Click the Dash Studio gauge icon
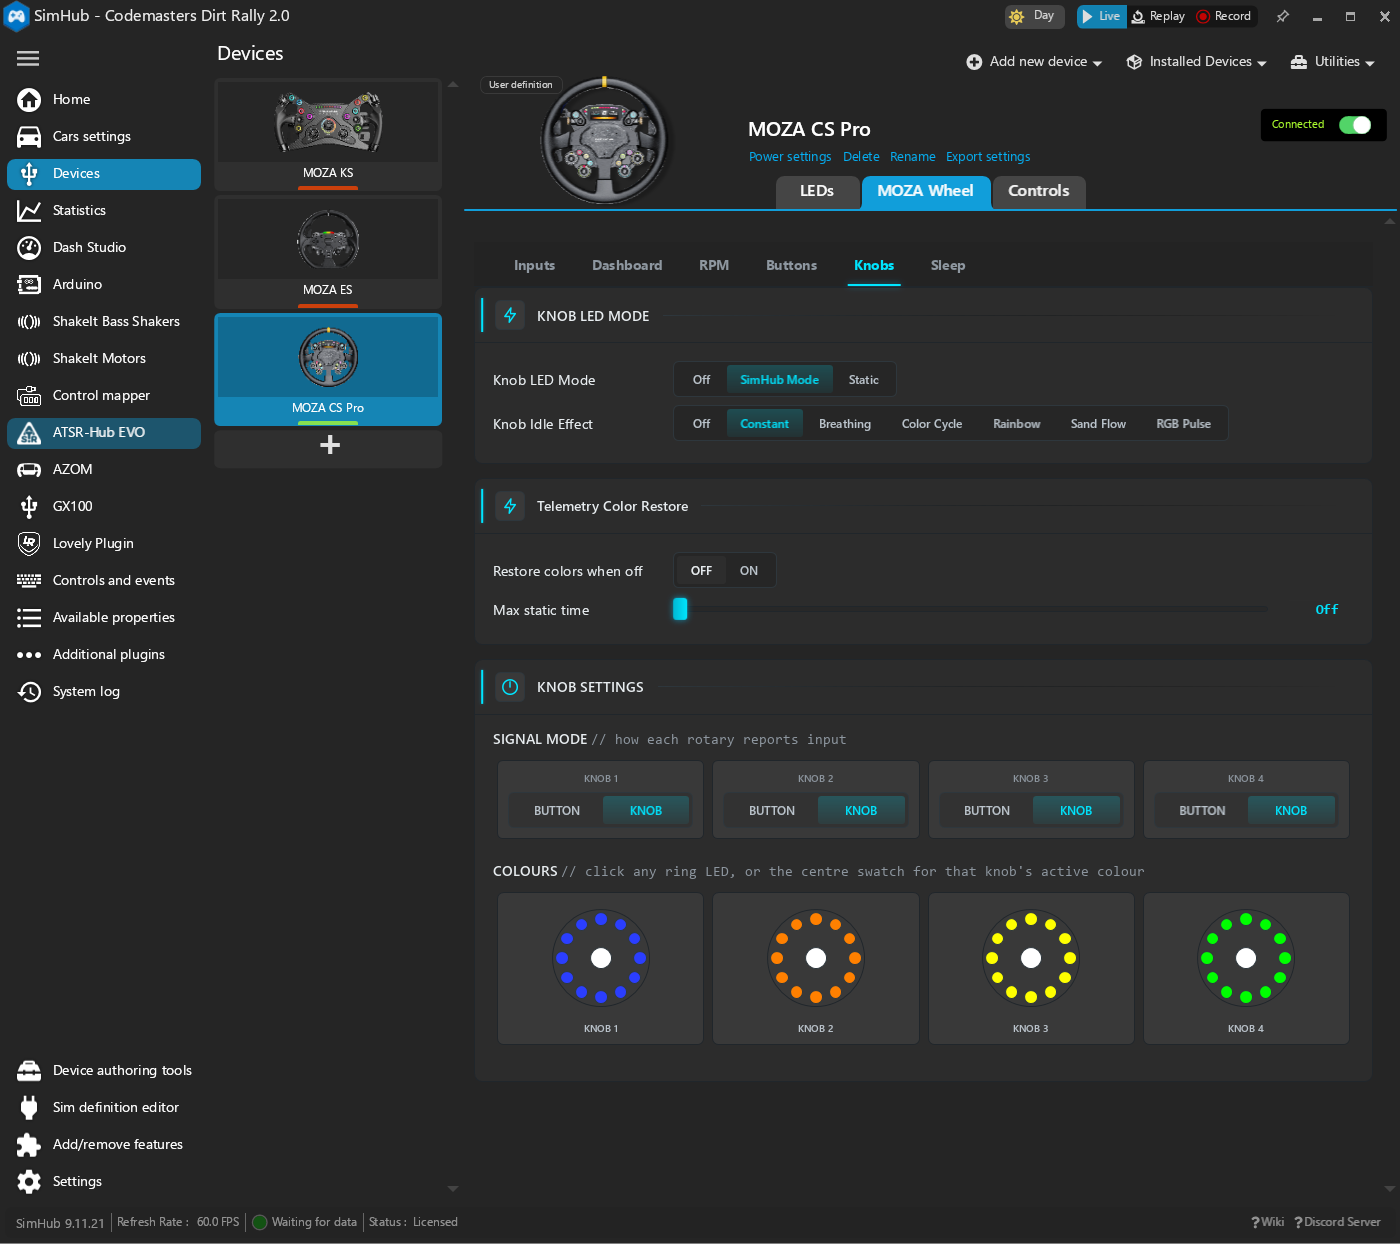 29,247
